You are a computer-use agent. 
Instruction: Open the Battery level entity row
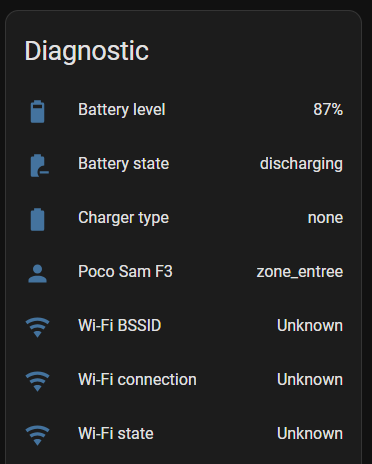click(x=184, y=110)
